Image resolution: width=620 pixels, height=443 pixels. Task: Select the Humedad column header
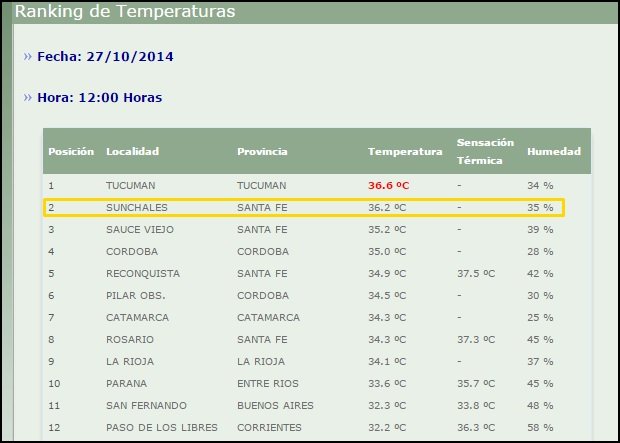pos(554,152)
